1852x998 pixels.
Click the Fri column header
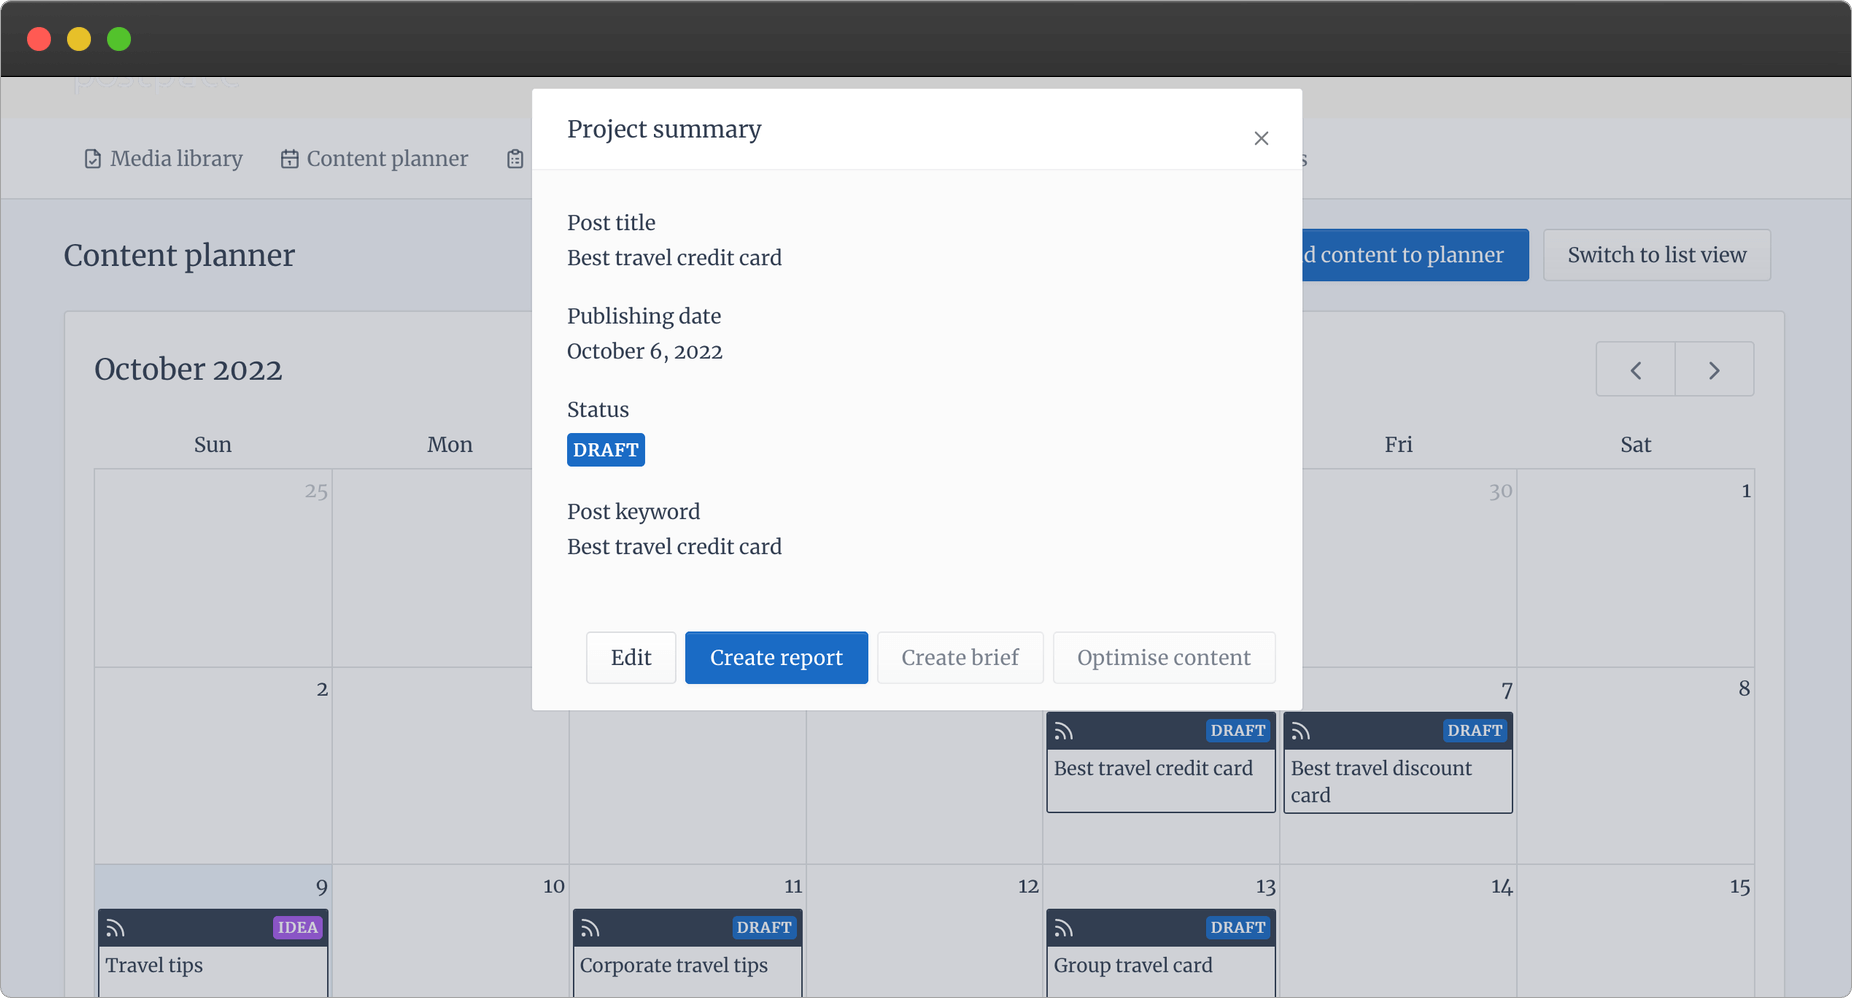click(1398, 444)
